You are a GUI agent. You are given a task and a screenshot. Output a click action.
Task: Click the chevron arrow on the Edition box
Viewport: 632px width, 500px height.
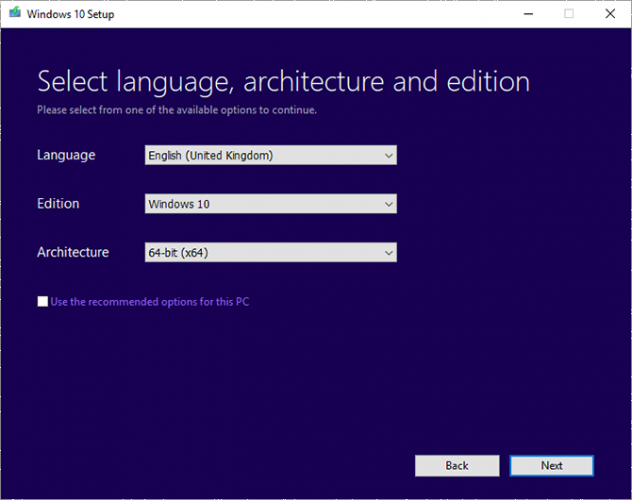coord(389,204)
